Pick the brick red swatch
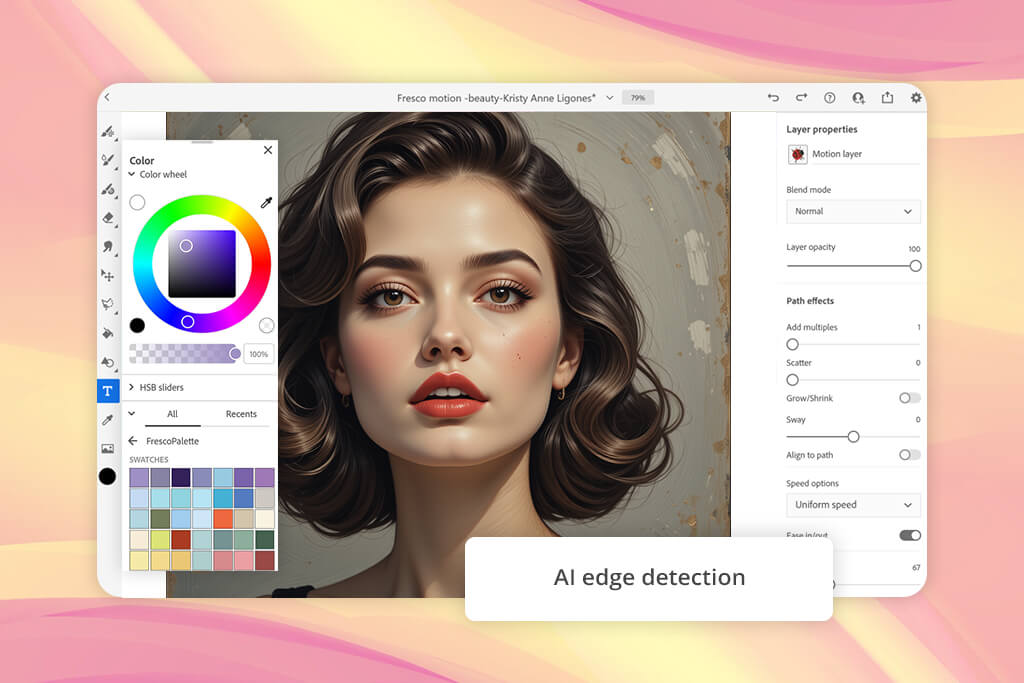Viewport: 1024px width, 683px height. [x=181, y=539]
